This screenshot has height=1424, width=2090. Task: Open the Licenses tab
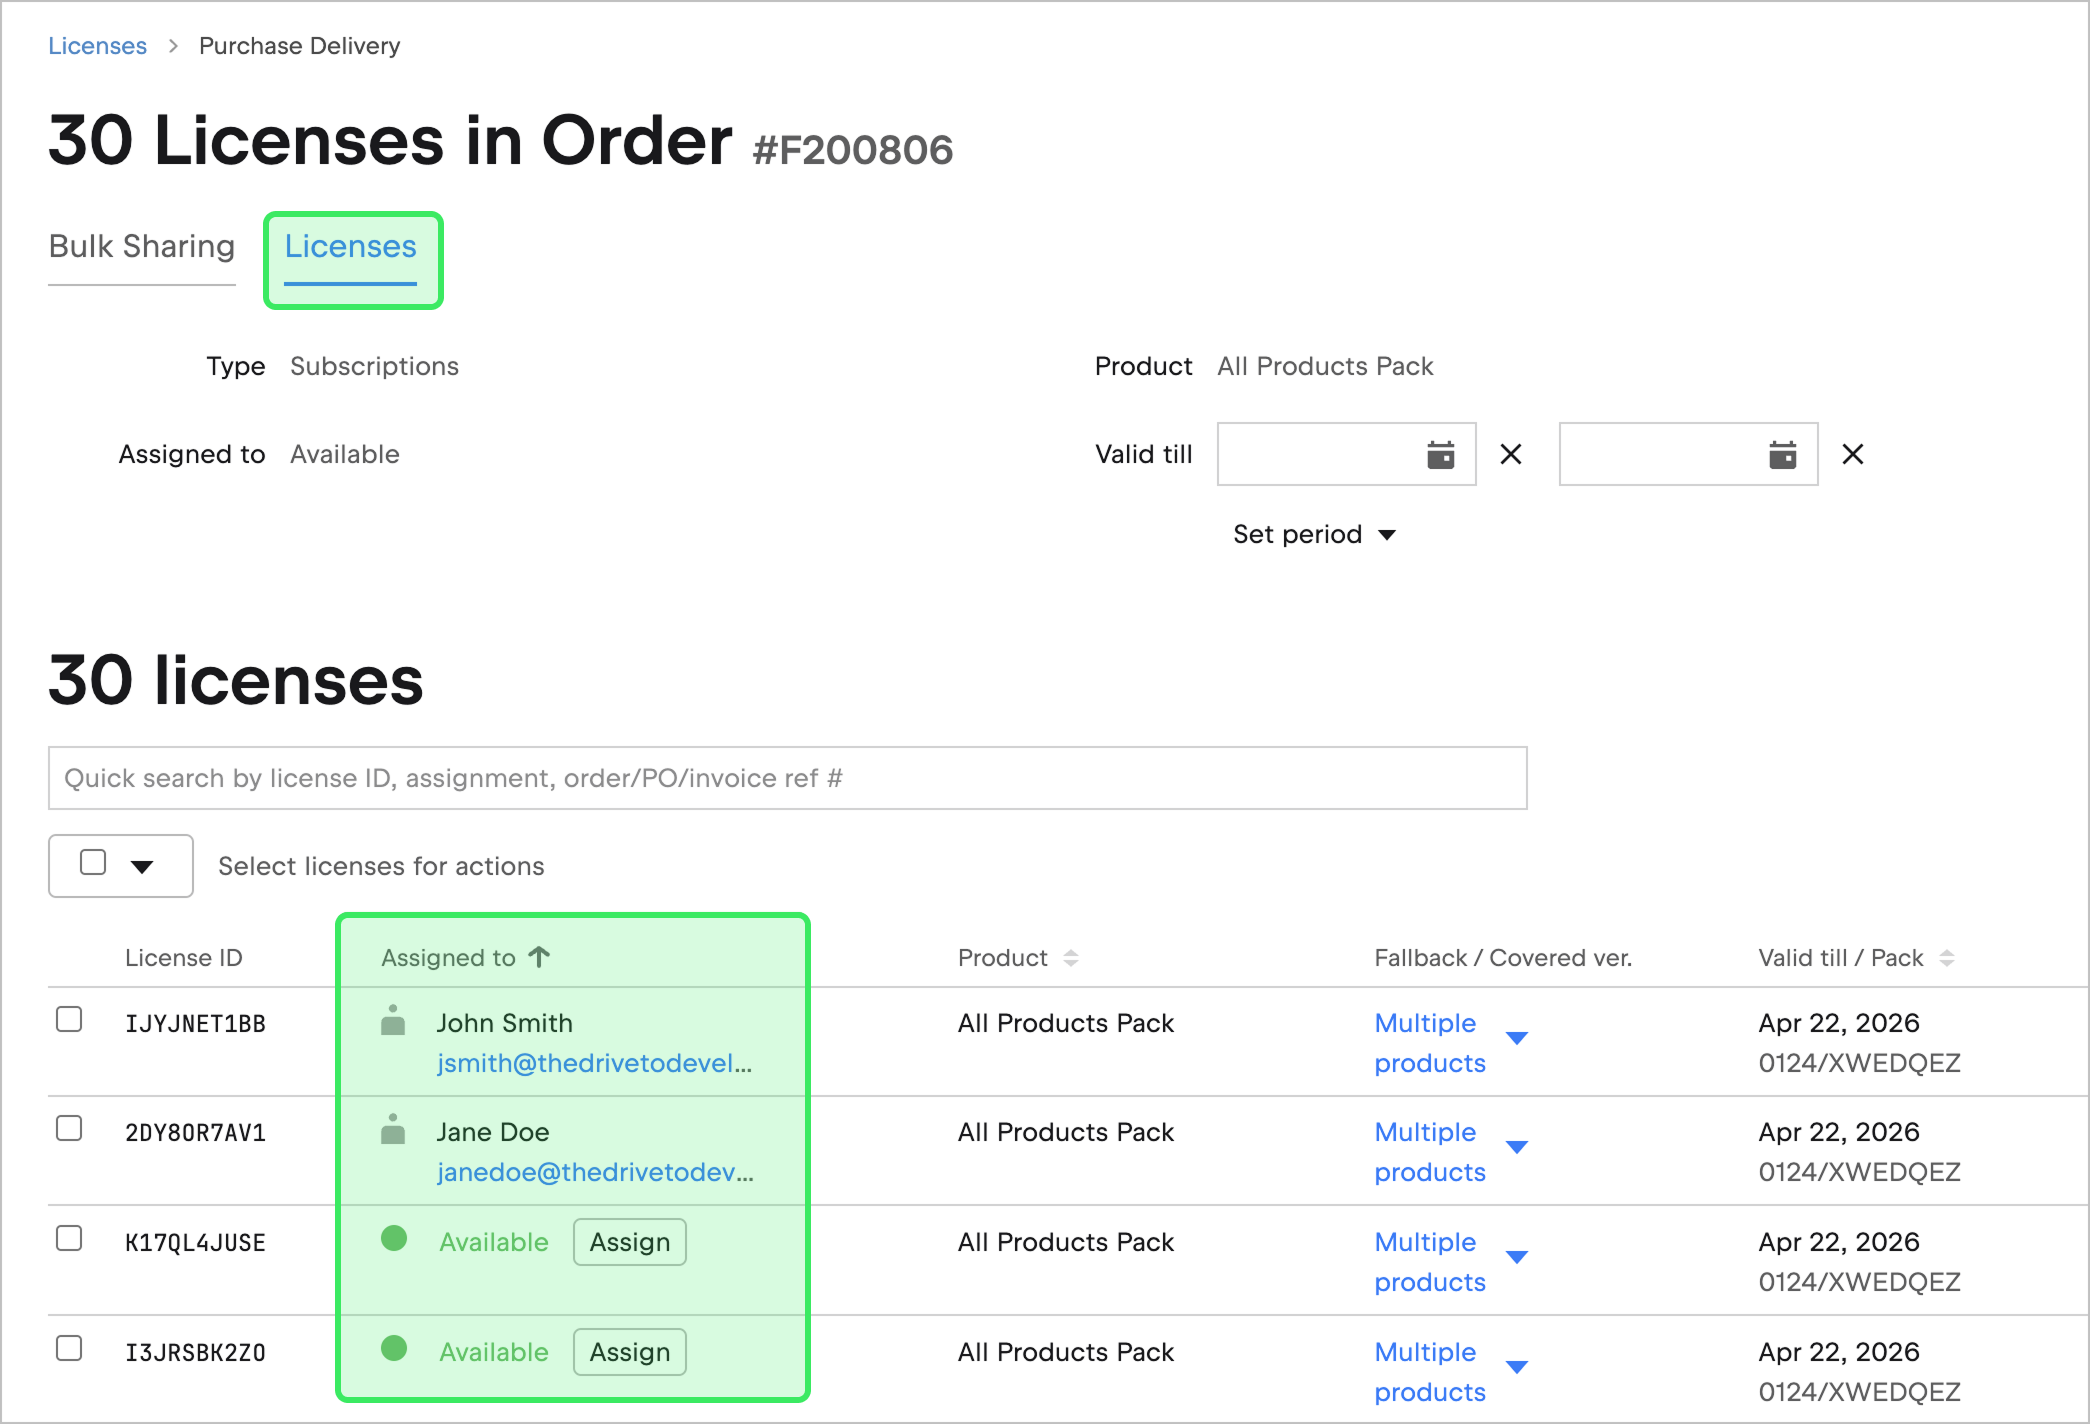pos(350,247)
